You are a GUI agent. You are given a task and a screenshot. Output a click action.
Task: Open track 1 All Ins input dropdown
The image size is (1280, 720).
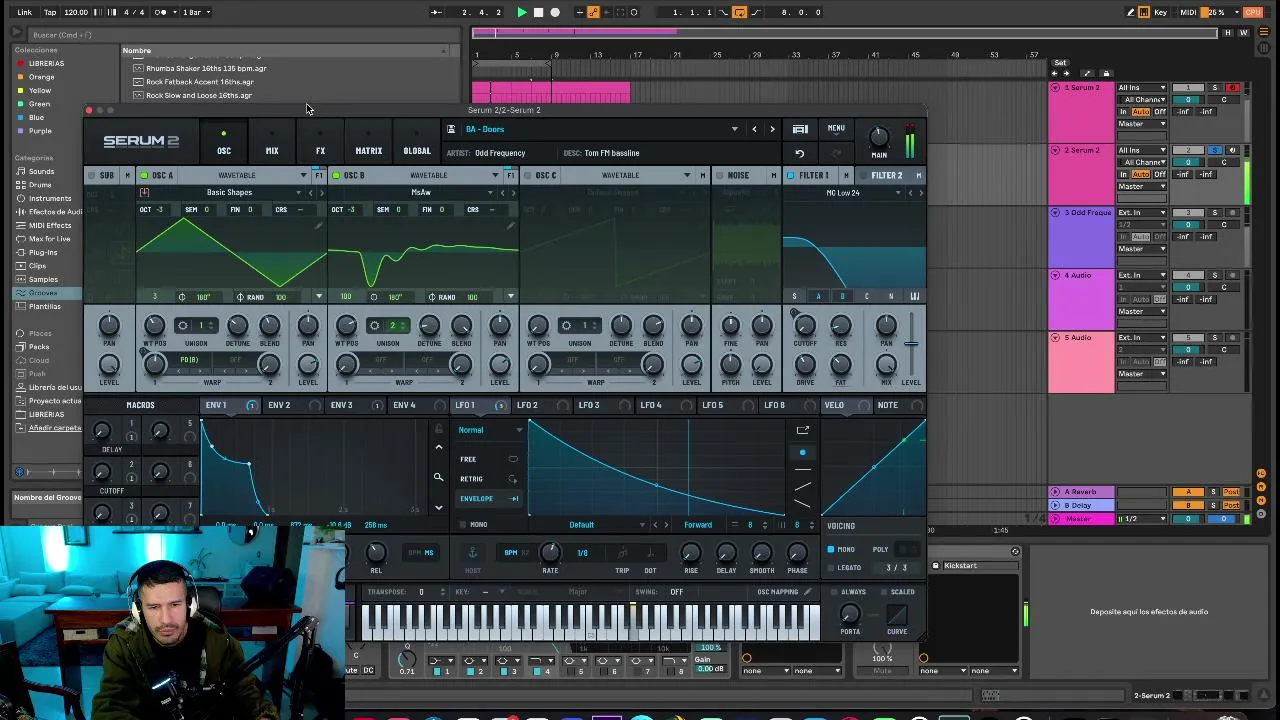[1142, 88]
